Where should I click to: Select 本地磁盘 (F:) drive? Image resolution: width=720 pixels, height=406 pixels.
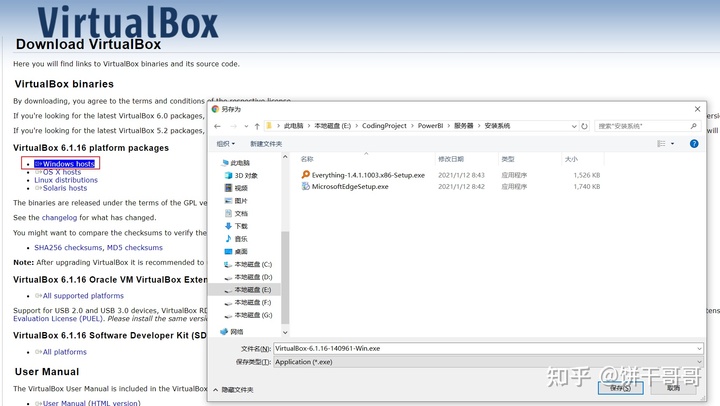tap(248, 302)
